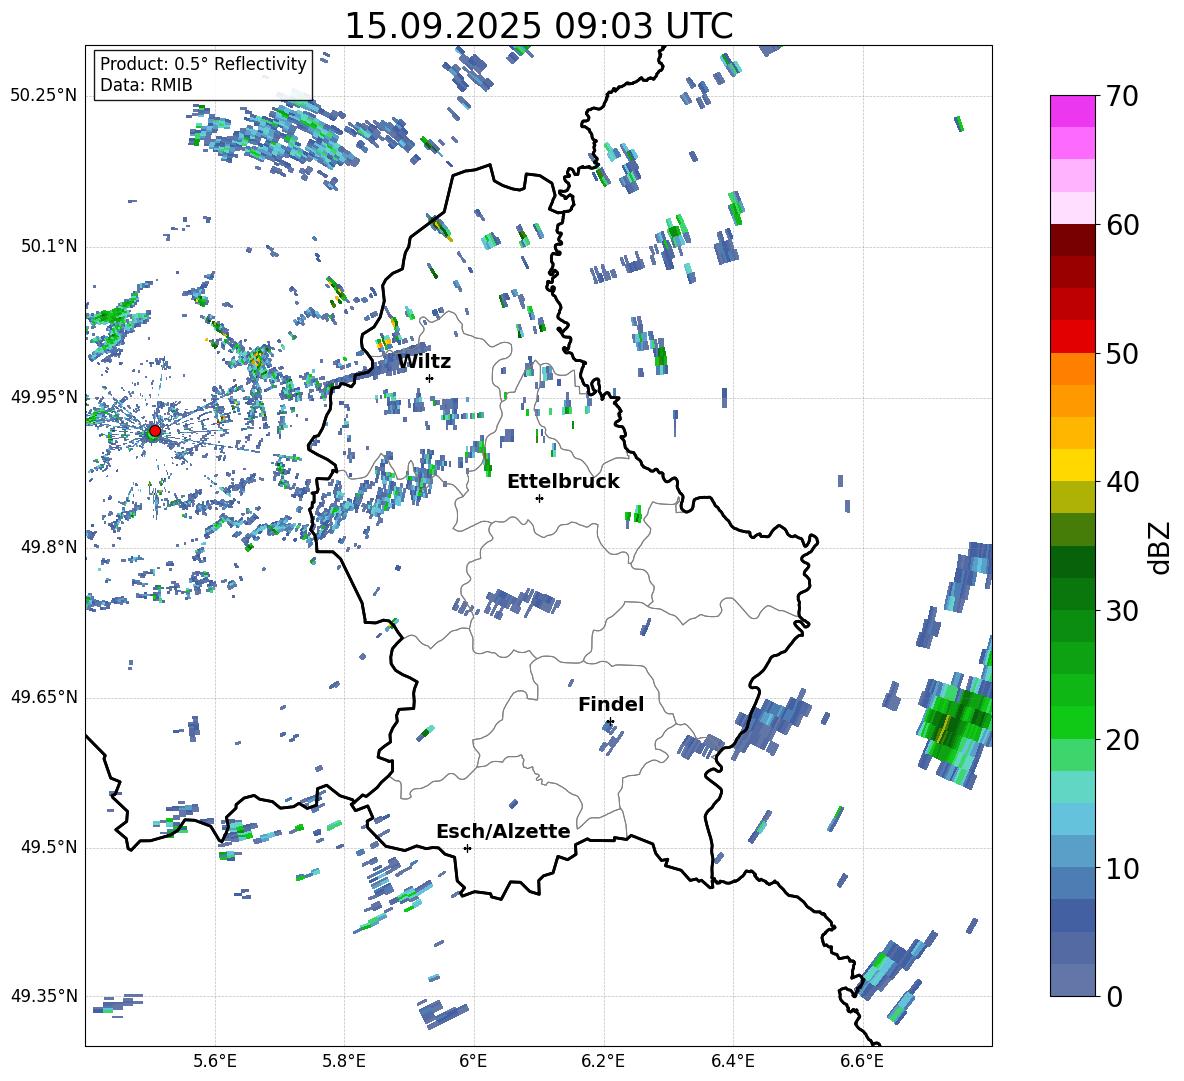Click the colorbar tick label 10

pos(1122,868)
